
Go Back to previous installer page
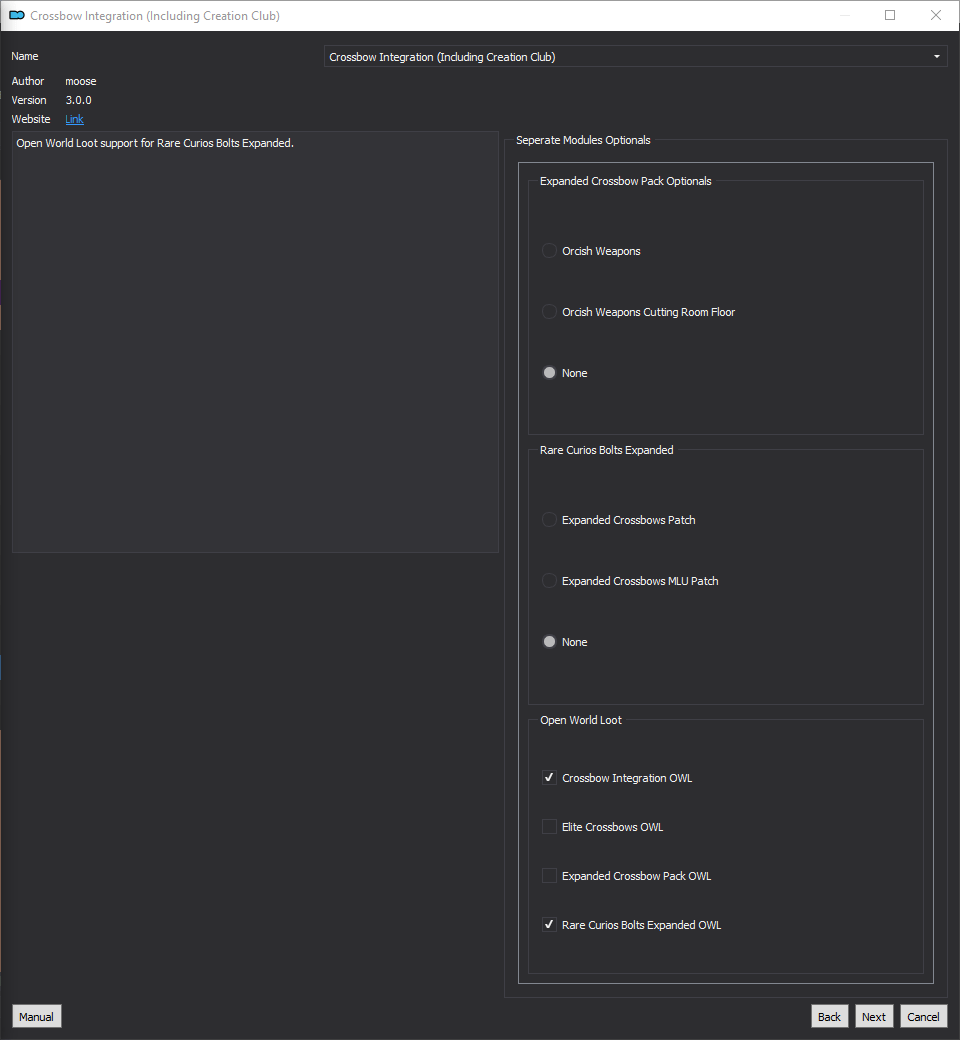829,1017
